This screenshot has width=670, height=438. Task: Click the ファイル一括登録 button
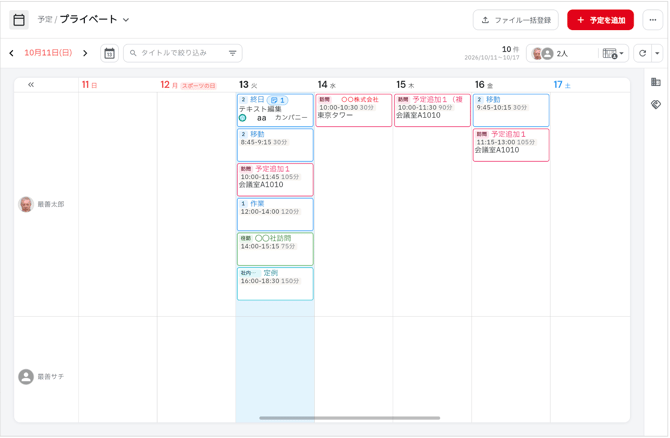(516, 20)
